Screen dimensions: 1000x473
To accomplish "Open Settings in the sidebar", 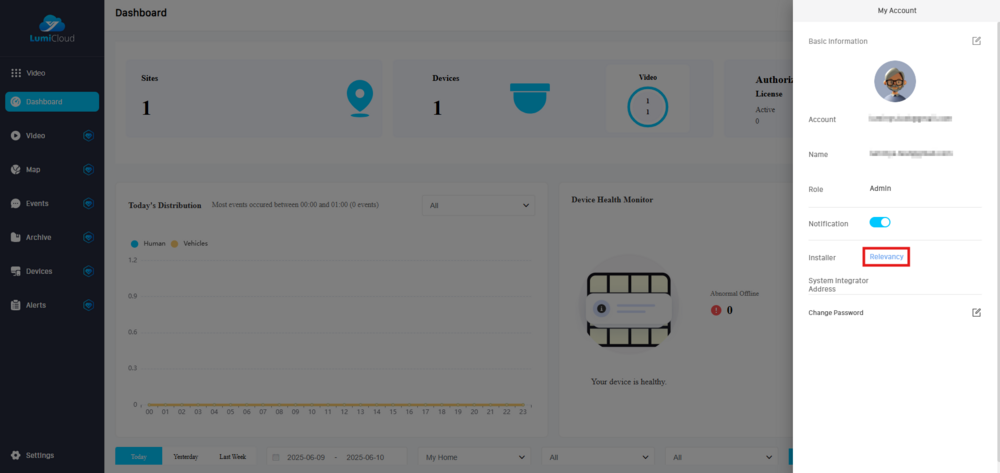I will tap(40, 455).
